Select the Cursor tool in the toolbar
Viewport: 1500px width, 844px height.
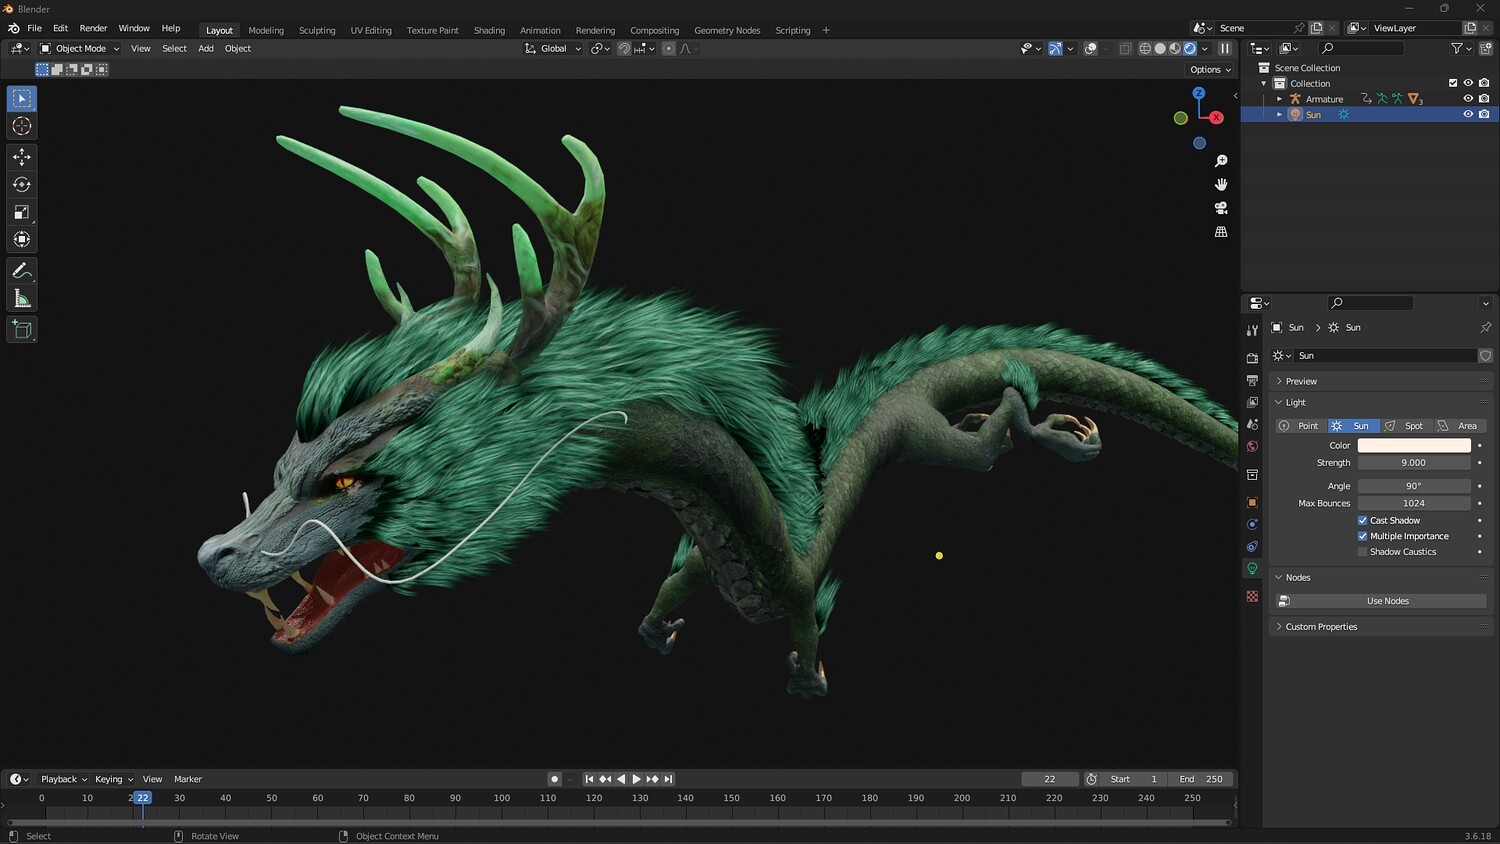tap(22, 126)
